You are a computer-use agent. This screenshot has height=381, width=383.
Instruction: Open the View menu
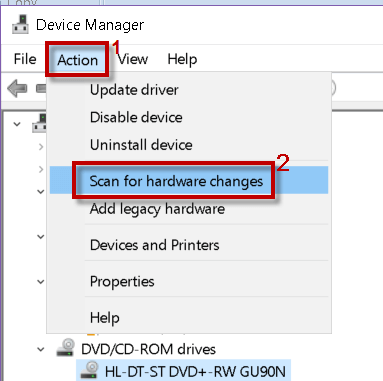133,59
